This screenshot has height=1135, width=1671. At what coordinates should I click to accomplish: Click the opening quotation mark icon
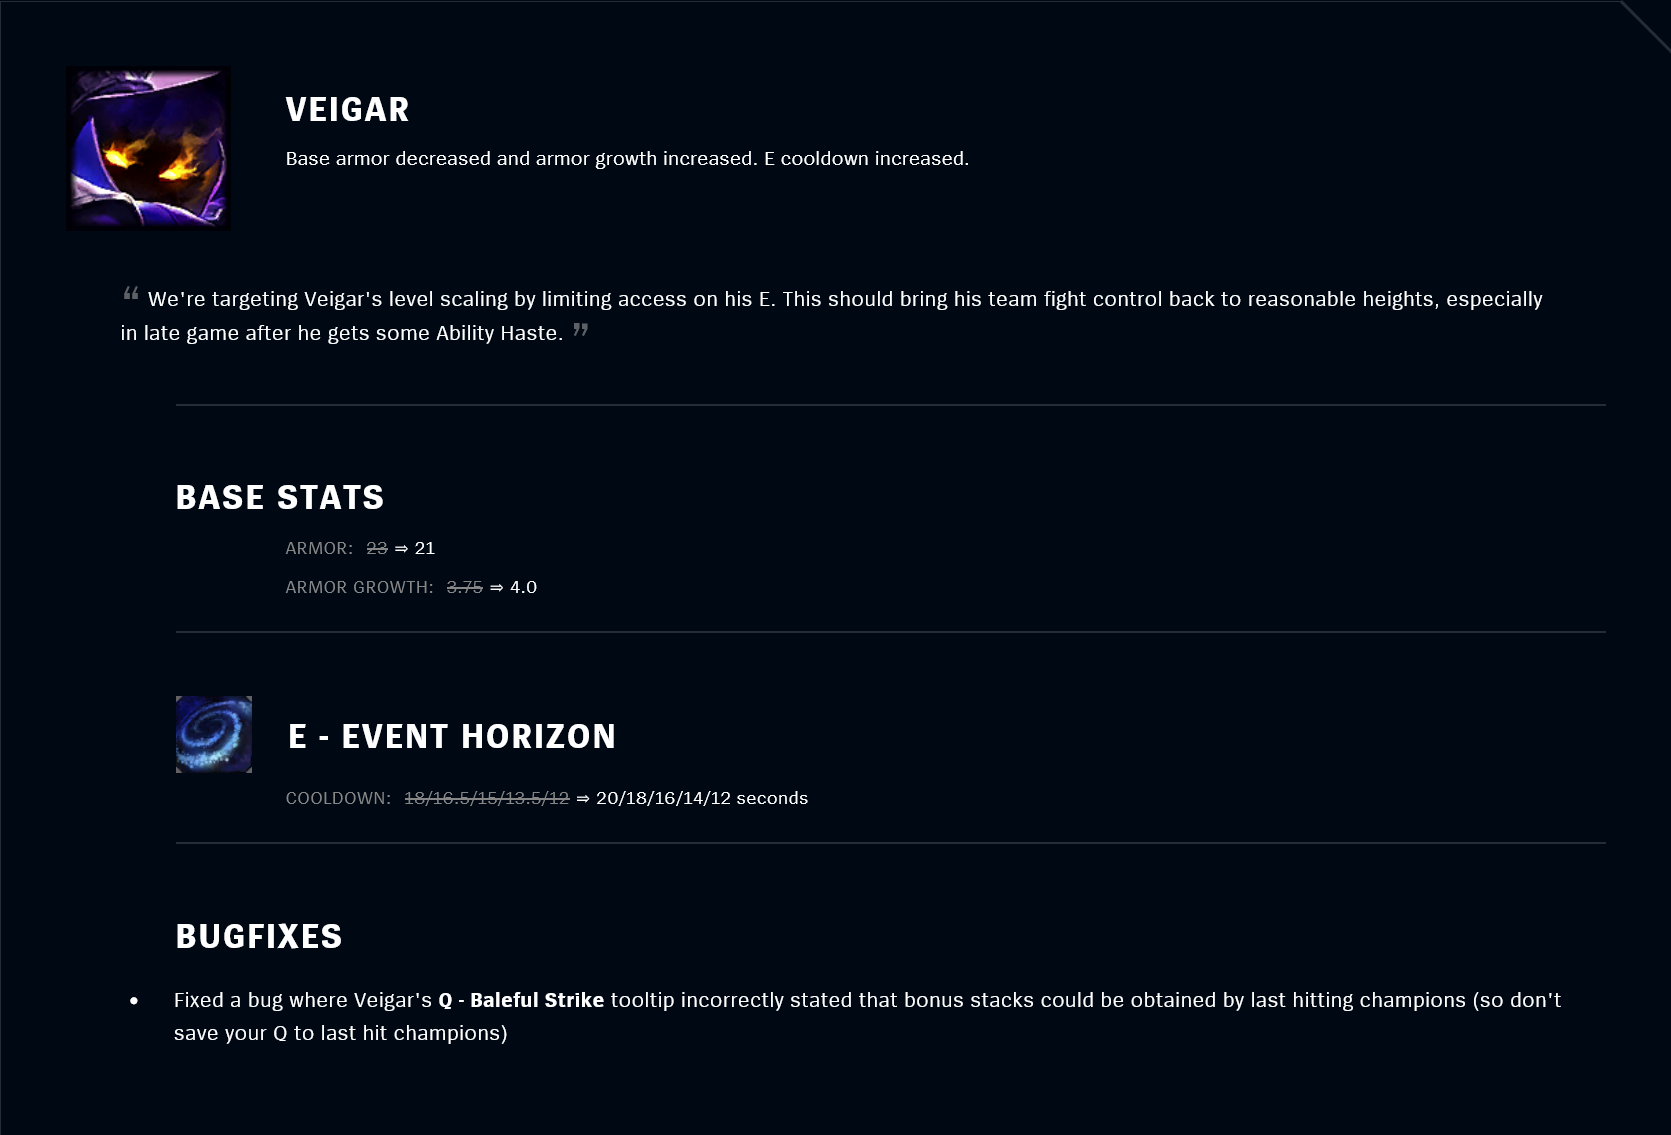coord(131,294)
